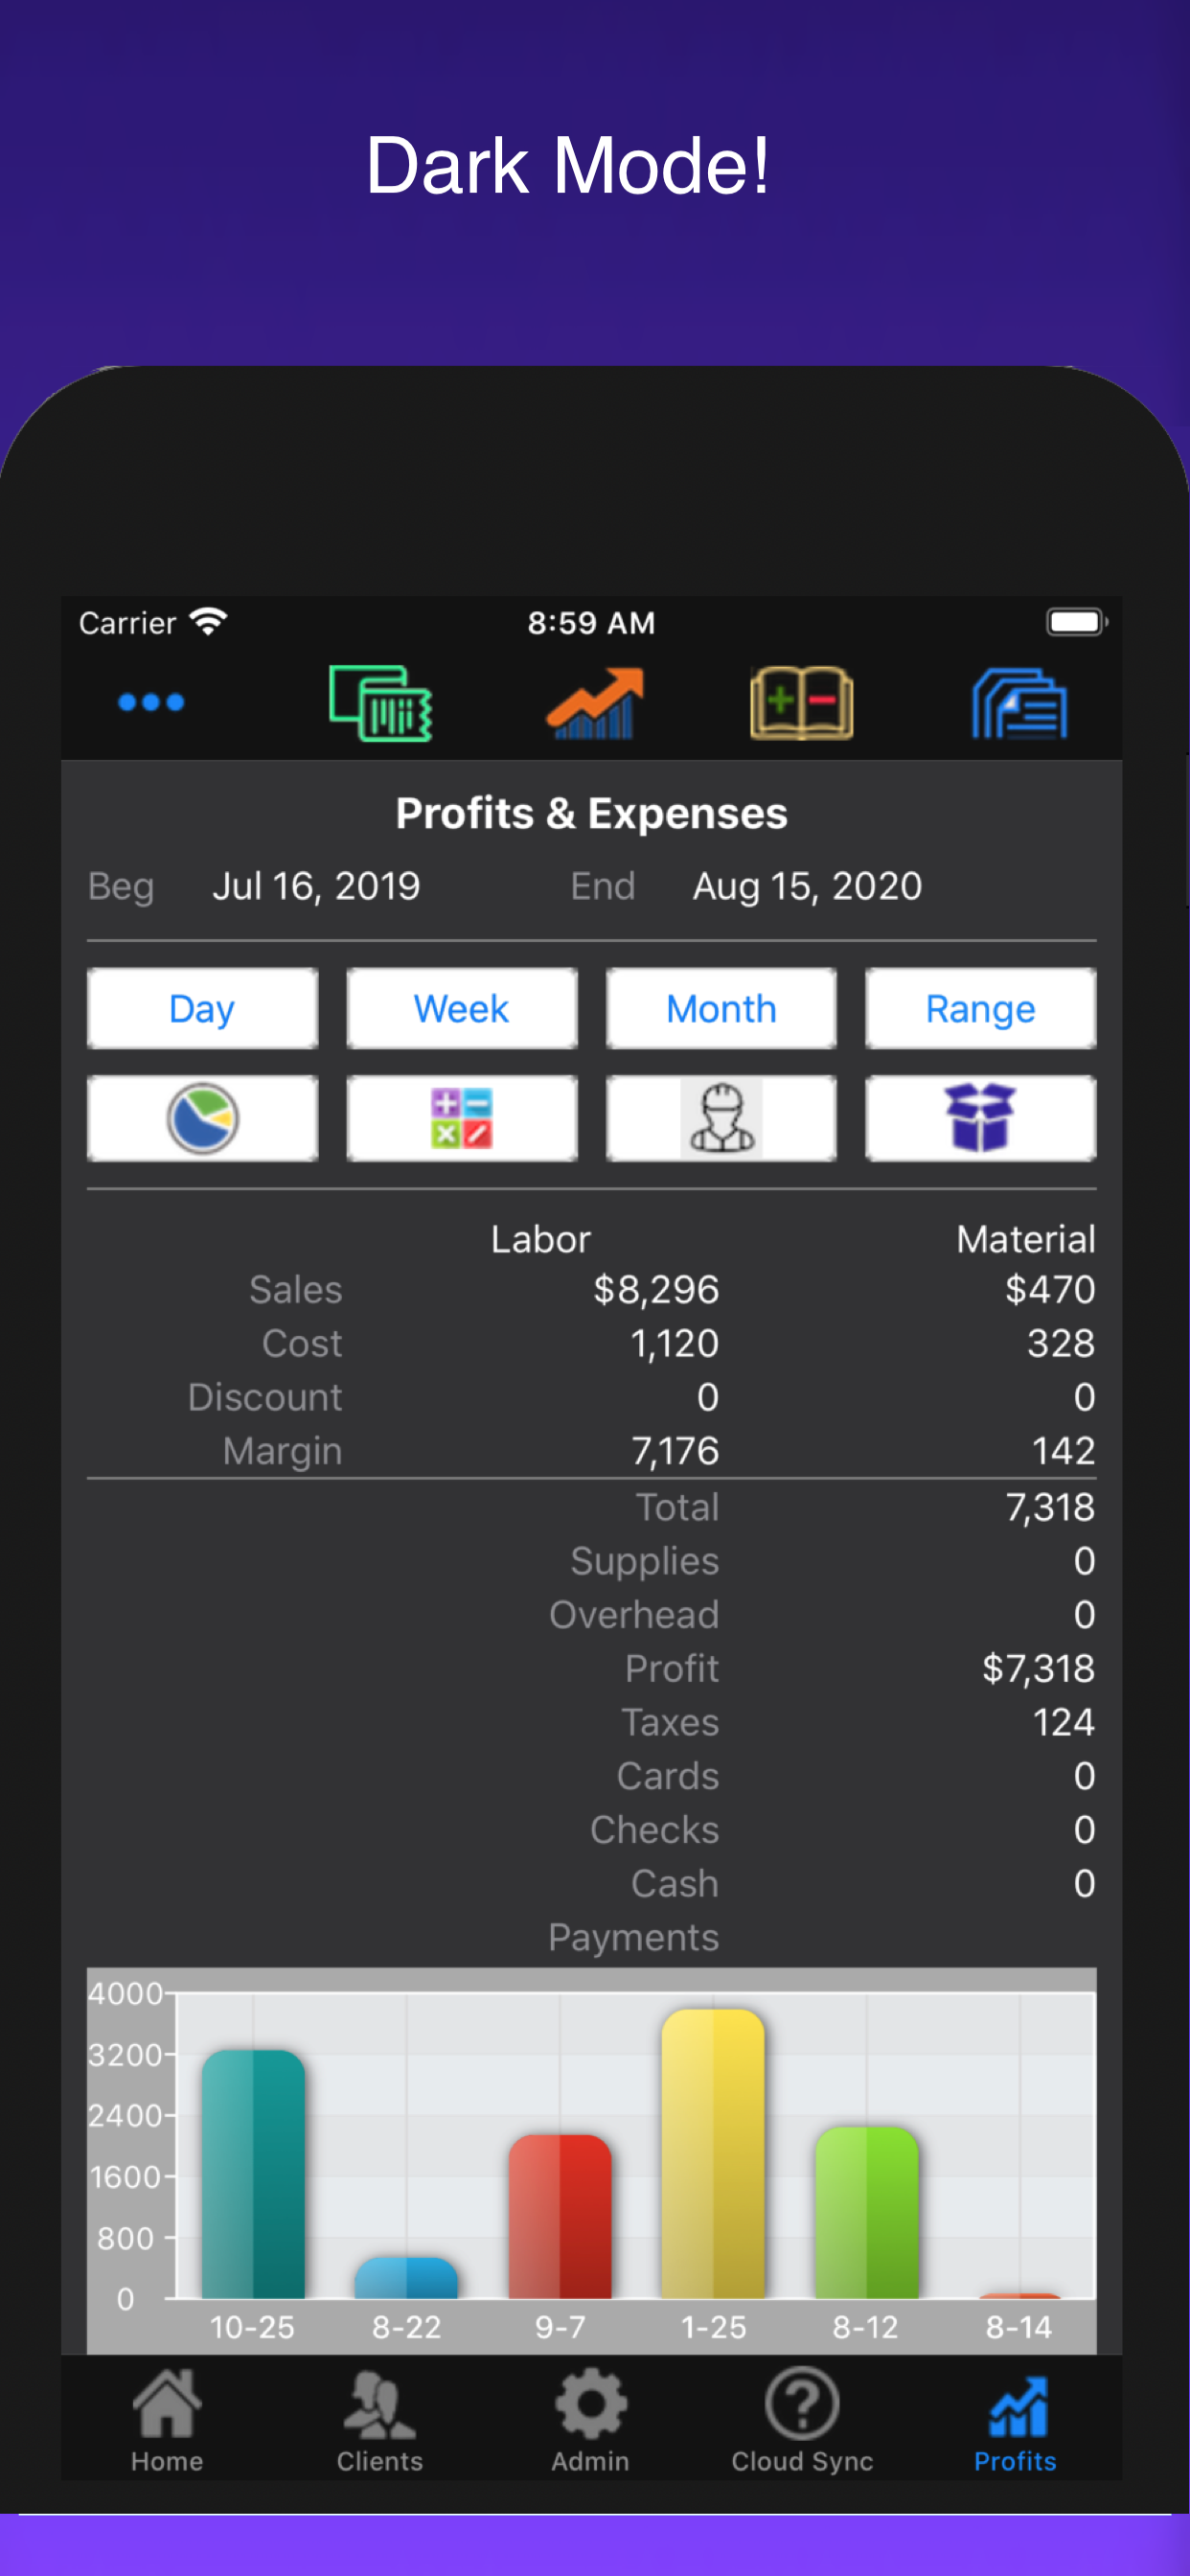
Task: Open the plus-minus ledger book icon
Action: [x=802, y=703]
